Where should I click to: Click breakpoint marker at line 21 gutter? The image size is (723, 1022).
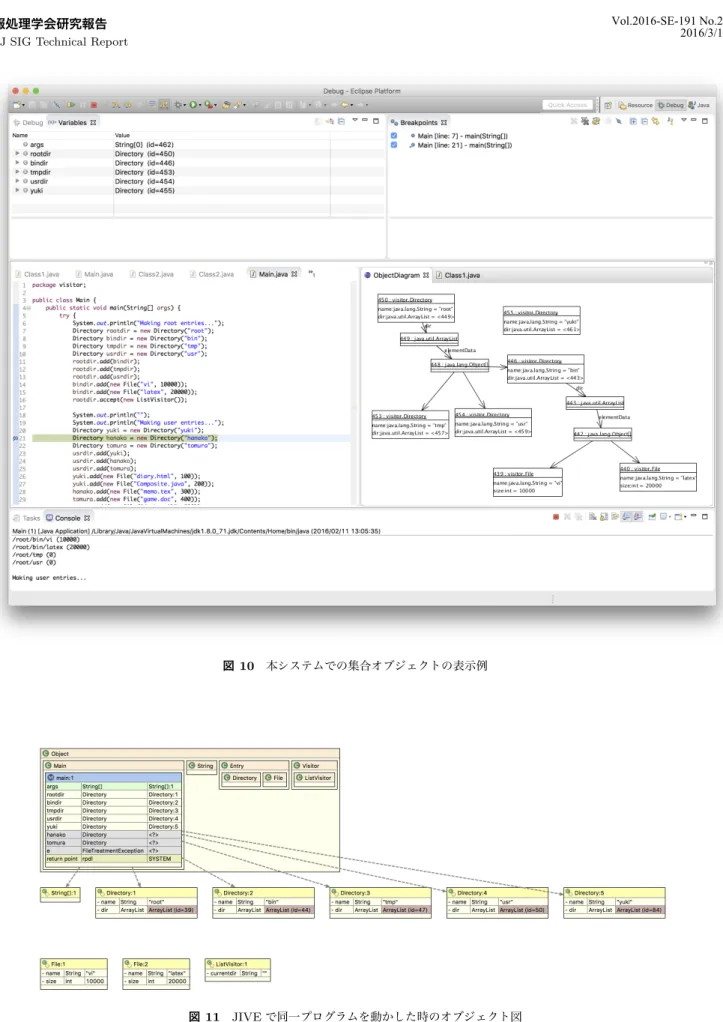click(16, 438)
